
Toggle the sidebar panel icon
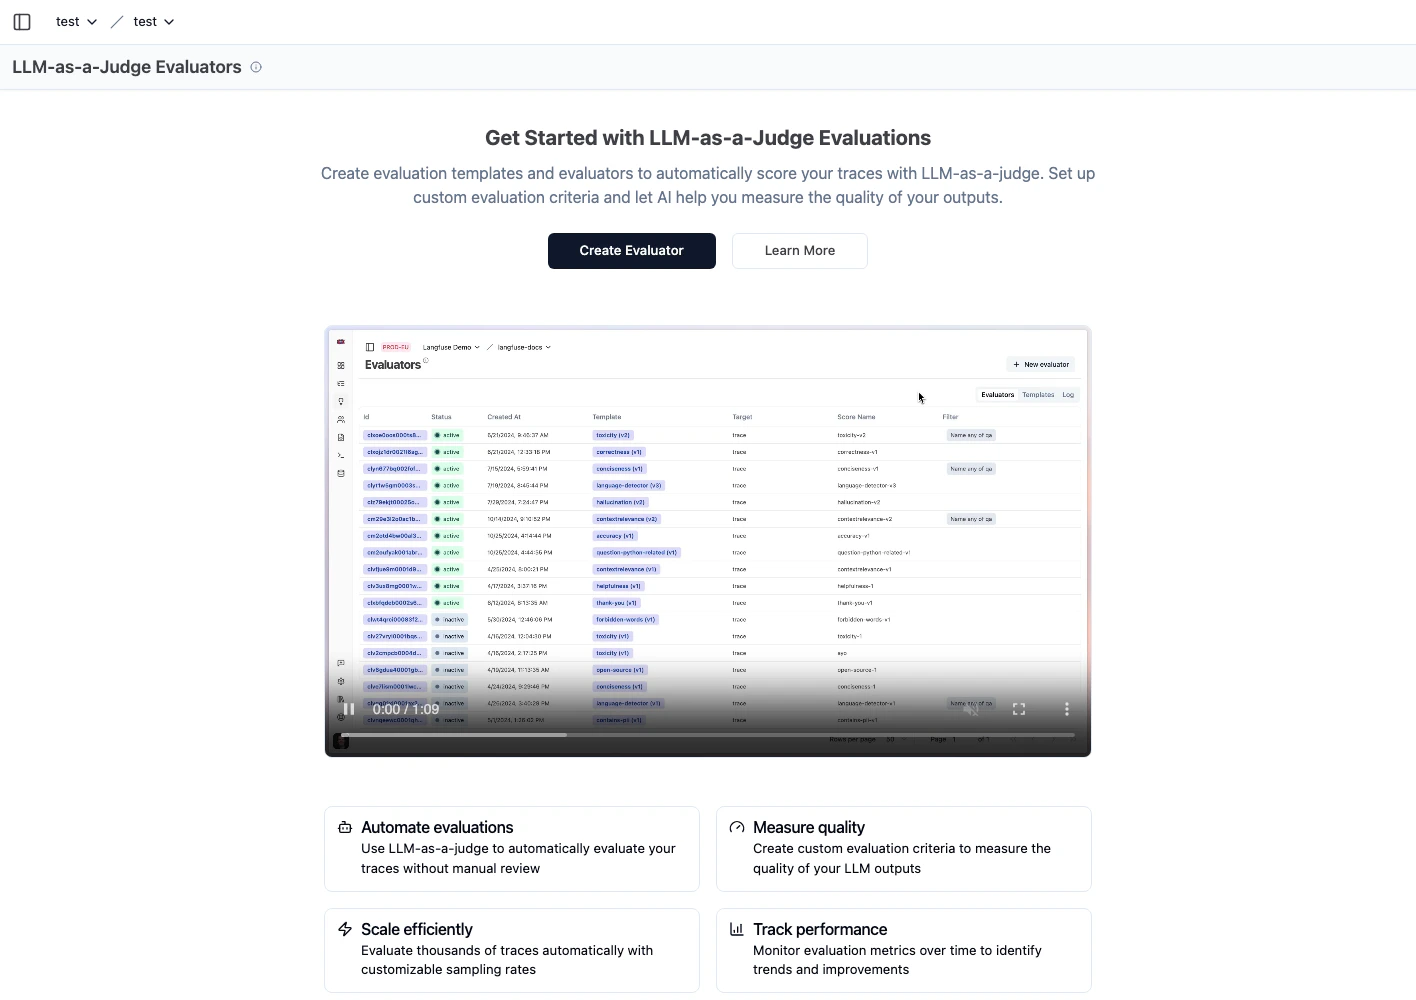pyautogui.click(x=22, y=21)
